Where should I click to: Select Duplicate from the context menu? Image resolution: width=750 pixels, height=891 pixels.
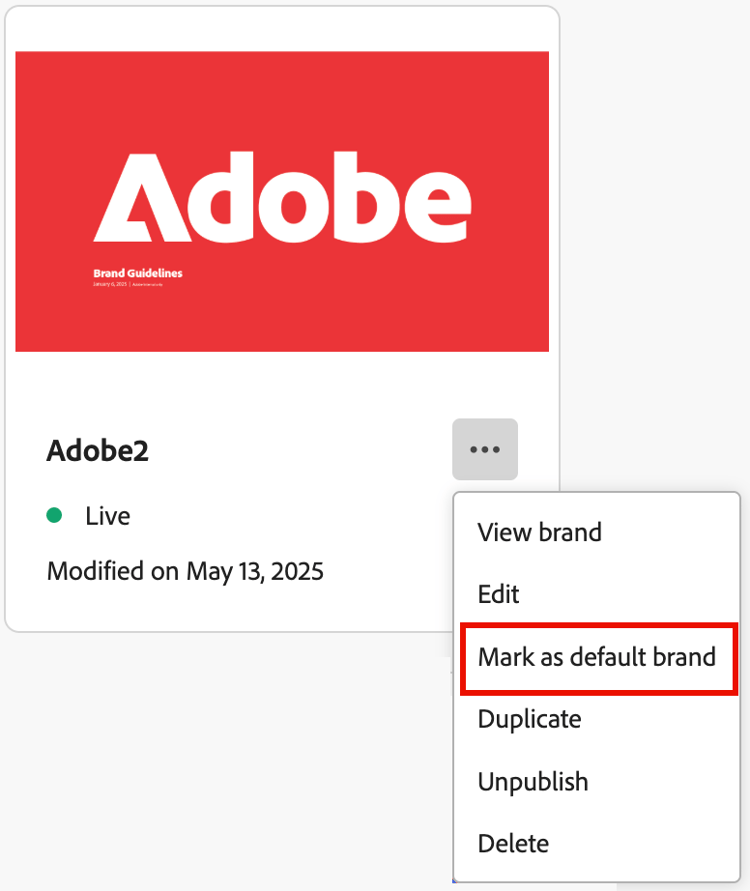pos(529,719)
